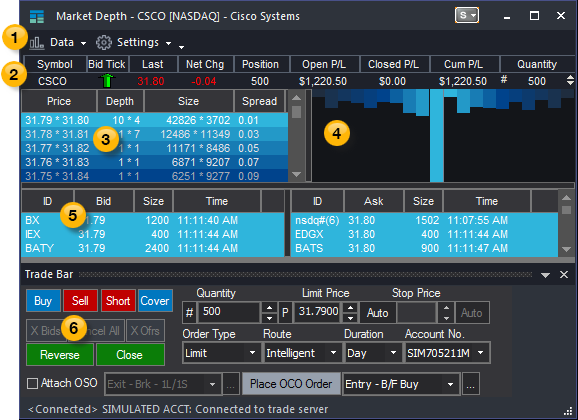This screenshot has width=578, height=420.
Task: Open the Account No. dropdown
Action: [x=447, y=353]
